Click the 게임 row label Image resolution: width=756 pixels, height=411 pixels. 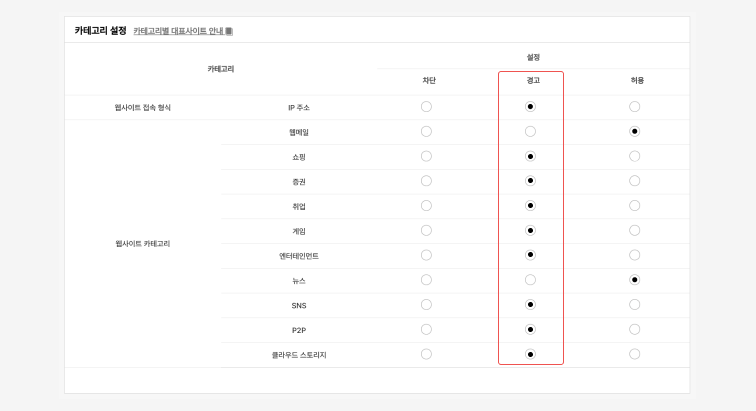[x=299, y=232]
